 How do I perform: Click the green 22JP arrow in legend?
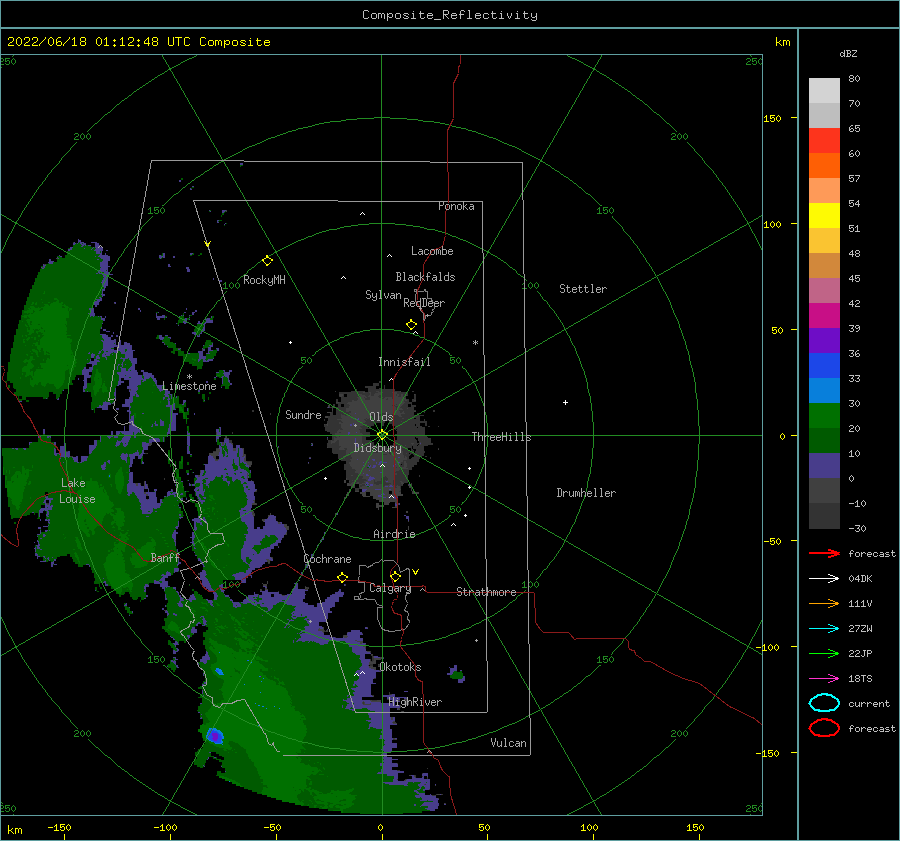tap(824, 653)
